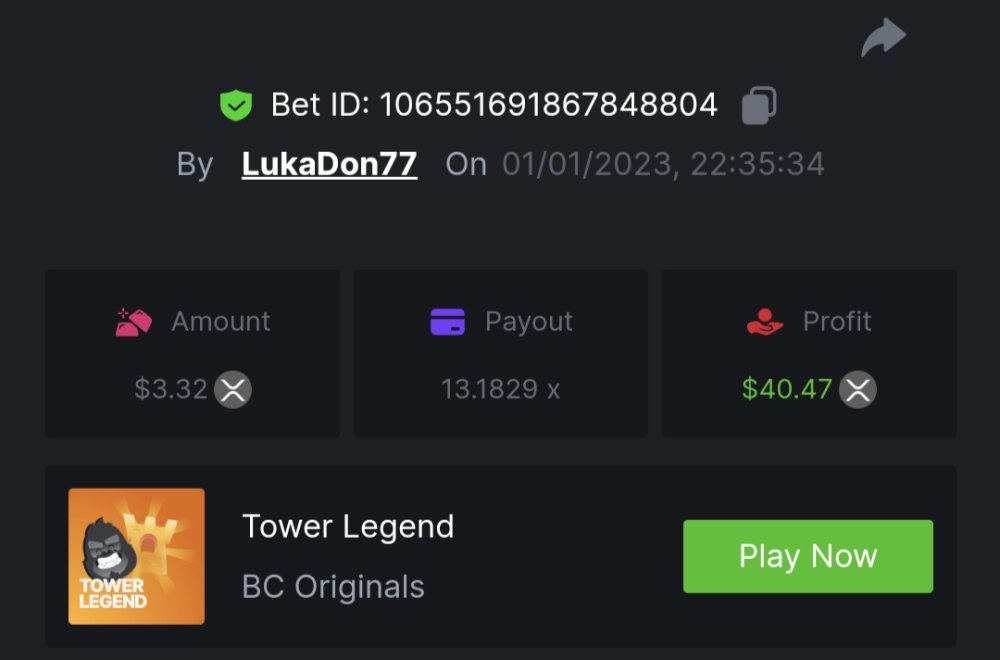
Task: Open the LukaDon77 user profile
Action: [329, 164]
